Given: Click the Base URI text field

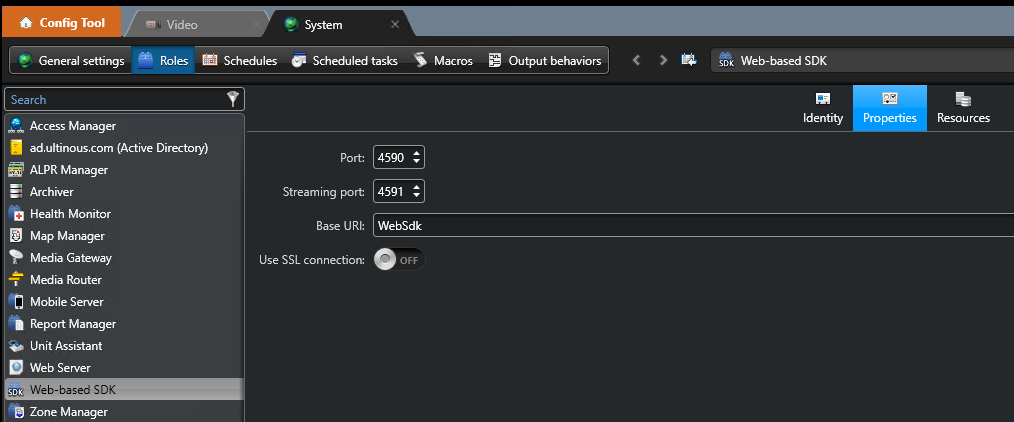Looking at the screenshot, I should point(690,226).
